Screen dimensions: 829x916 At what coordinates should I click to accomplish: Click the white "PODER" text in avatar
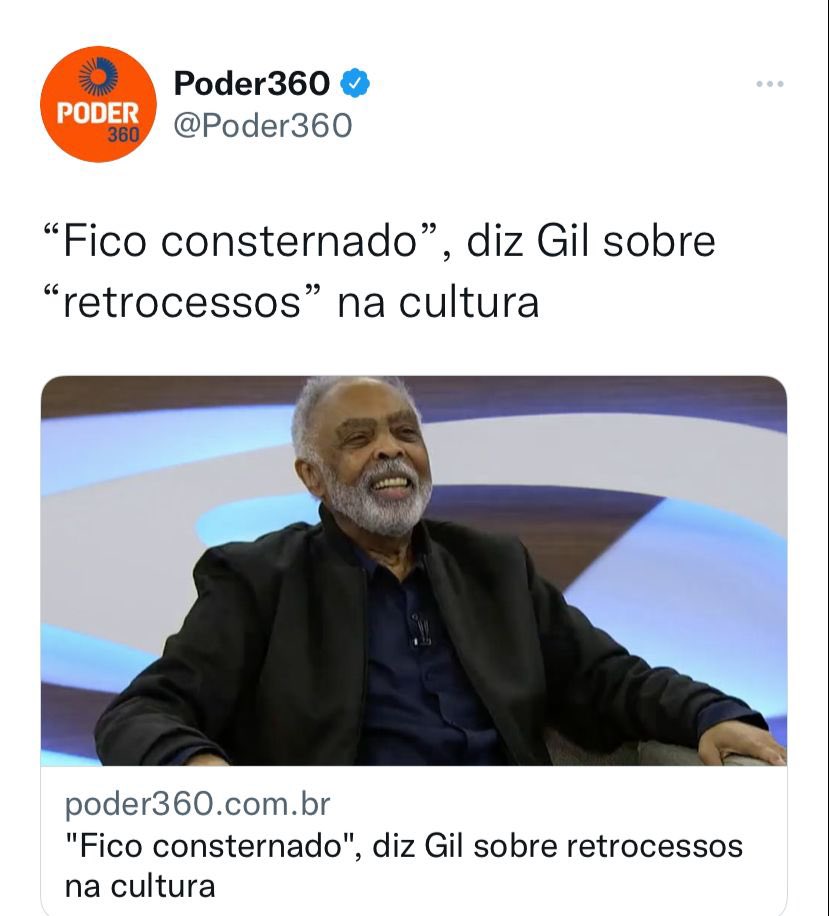[x=98, y=113]
